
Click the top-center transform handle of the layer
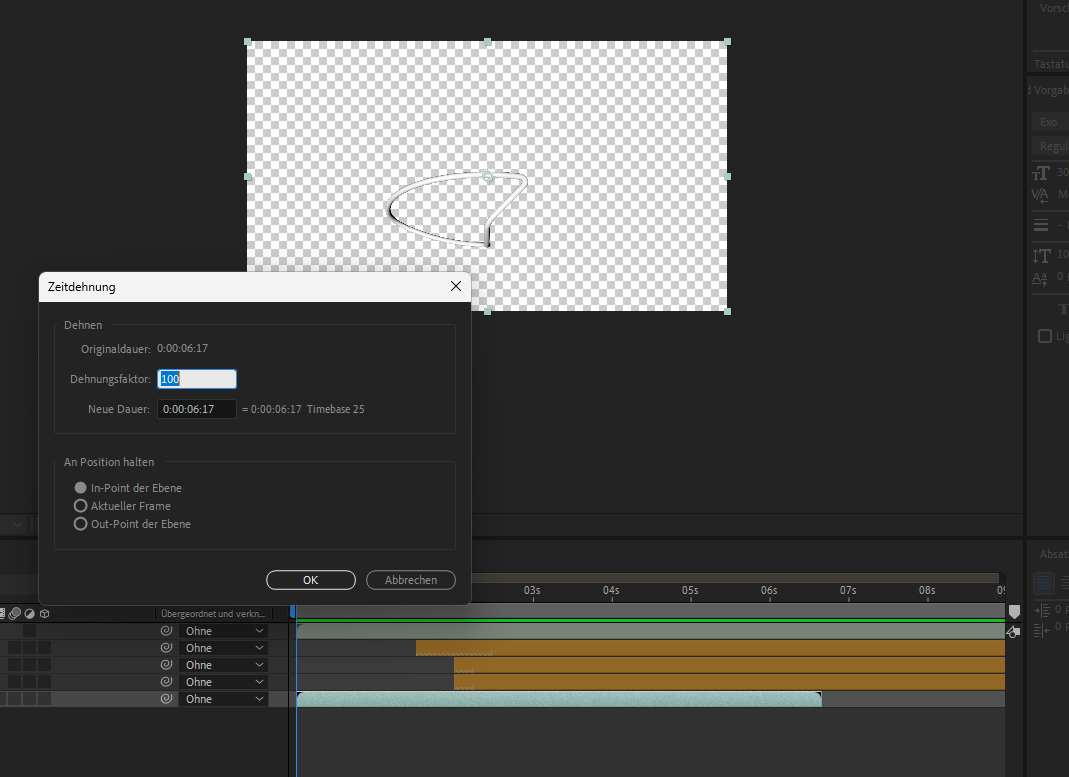pyautogui.click(x=487, y=42)
